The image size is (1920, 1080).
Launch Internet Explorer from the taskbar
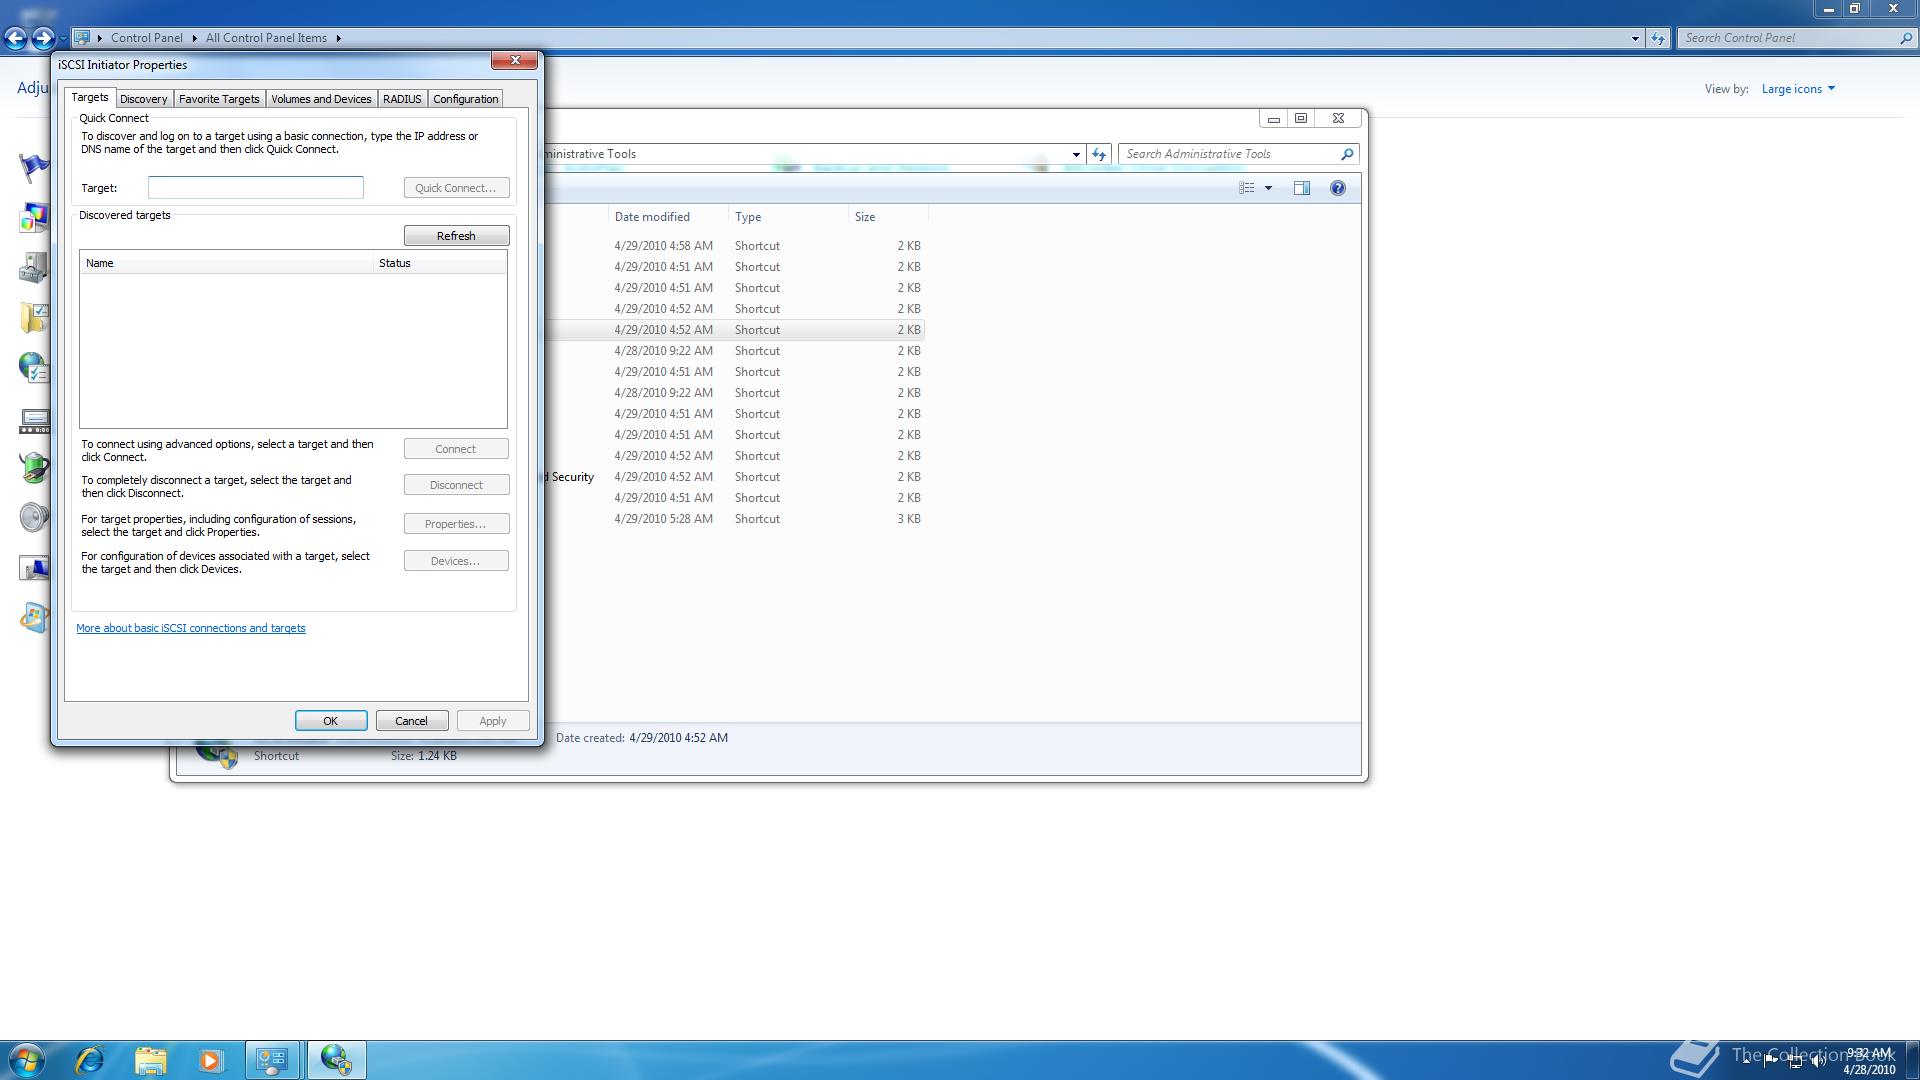coord(90,1060)
